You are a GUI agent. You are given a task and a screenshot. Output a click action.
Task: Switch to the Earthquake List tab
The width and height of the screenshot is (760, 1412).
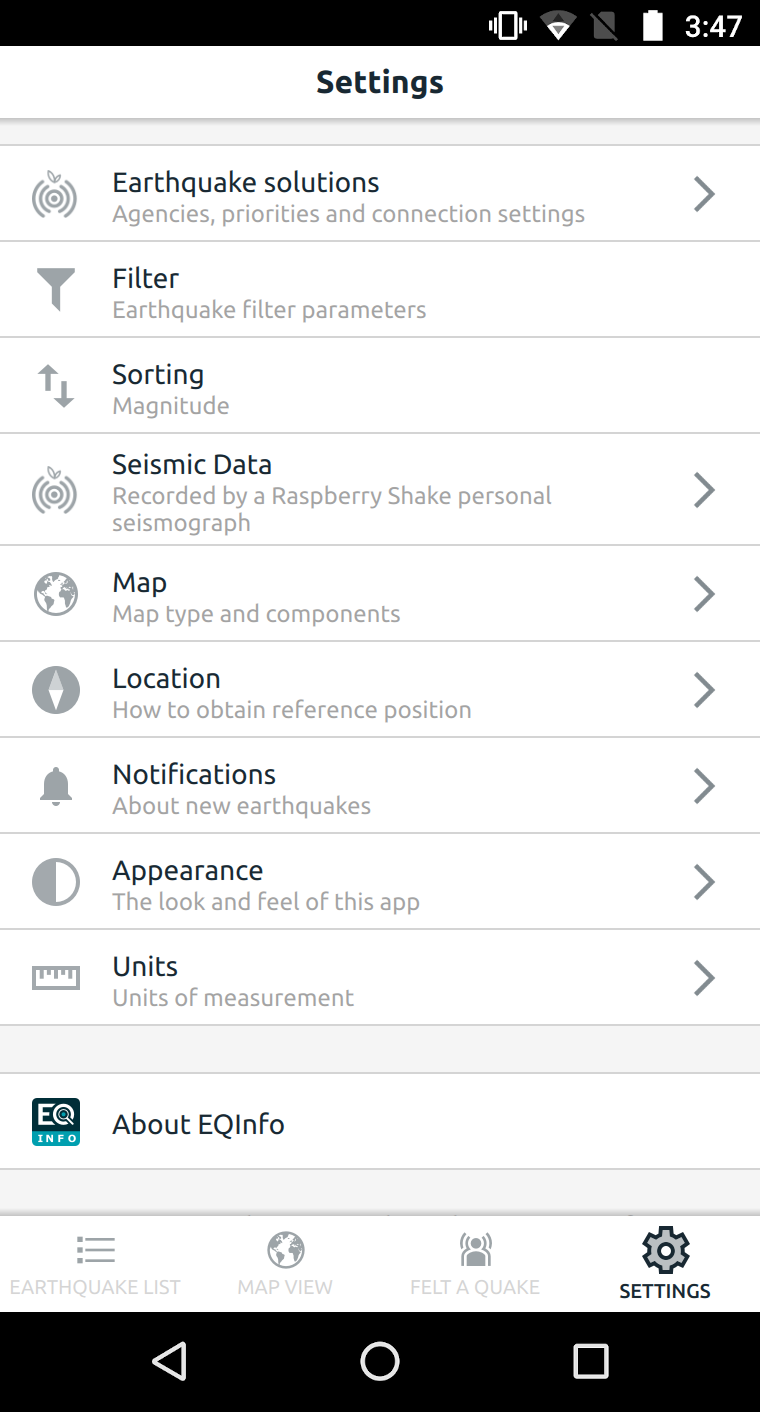click(x=95, y=1264)
